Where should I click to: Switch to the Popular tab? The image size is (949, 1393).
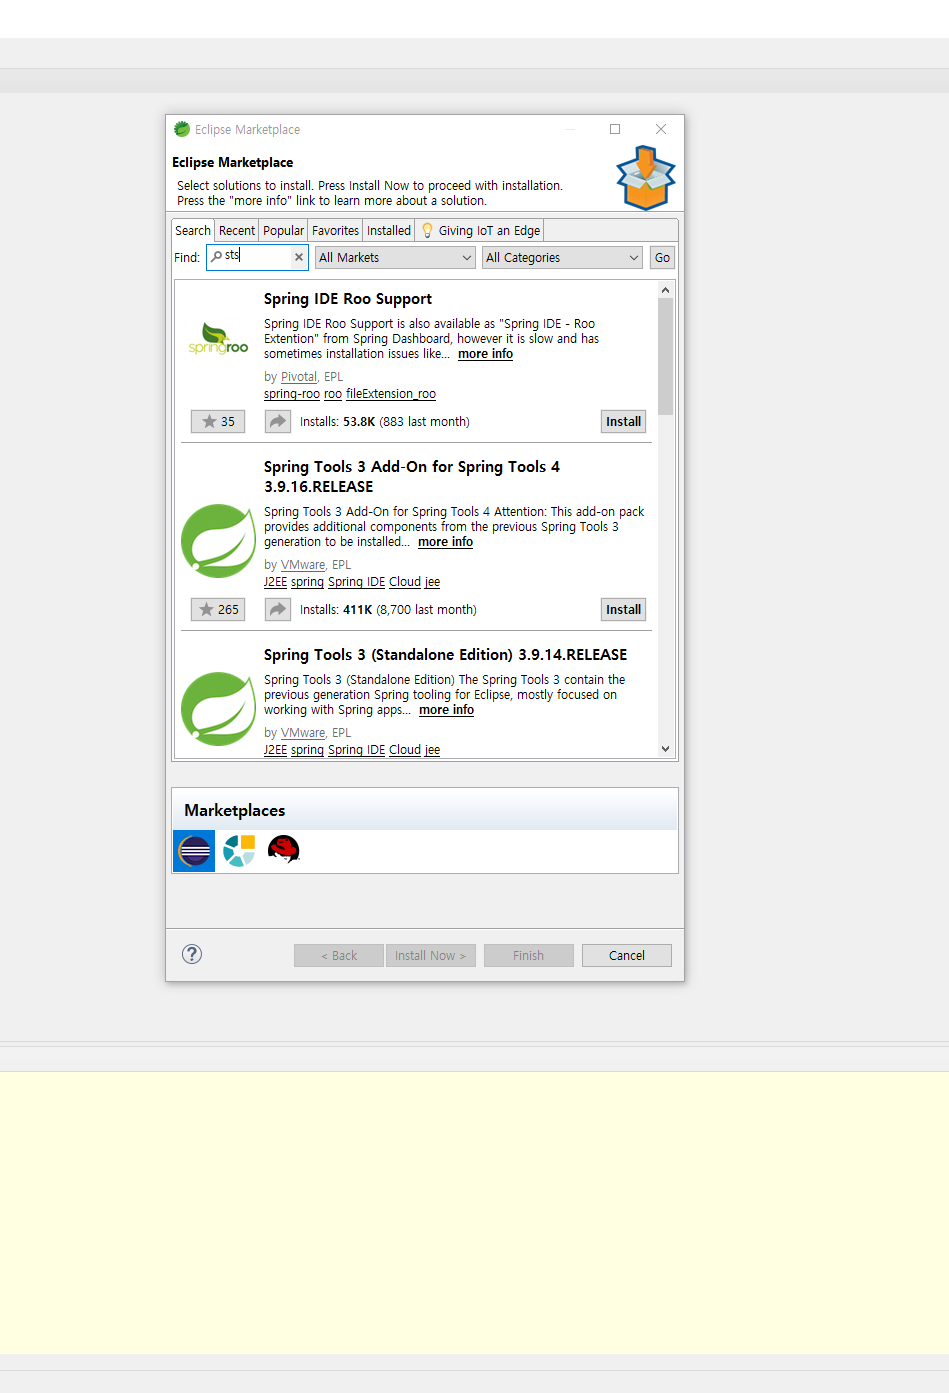[284, 231]
